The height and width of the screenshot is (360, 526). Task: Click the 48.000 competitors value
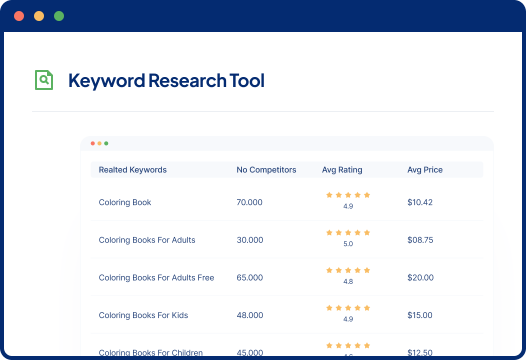click(250, 315)
